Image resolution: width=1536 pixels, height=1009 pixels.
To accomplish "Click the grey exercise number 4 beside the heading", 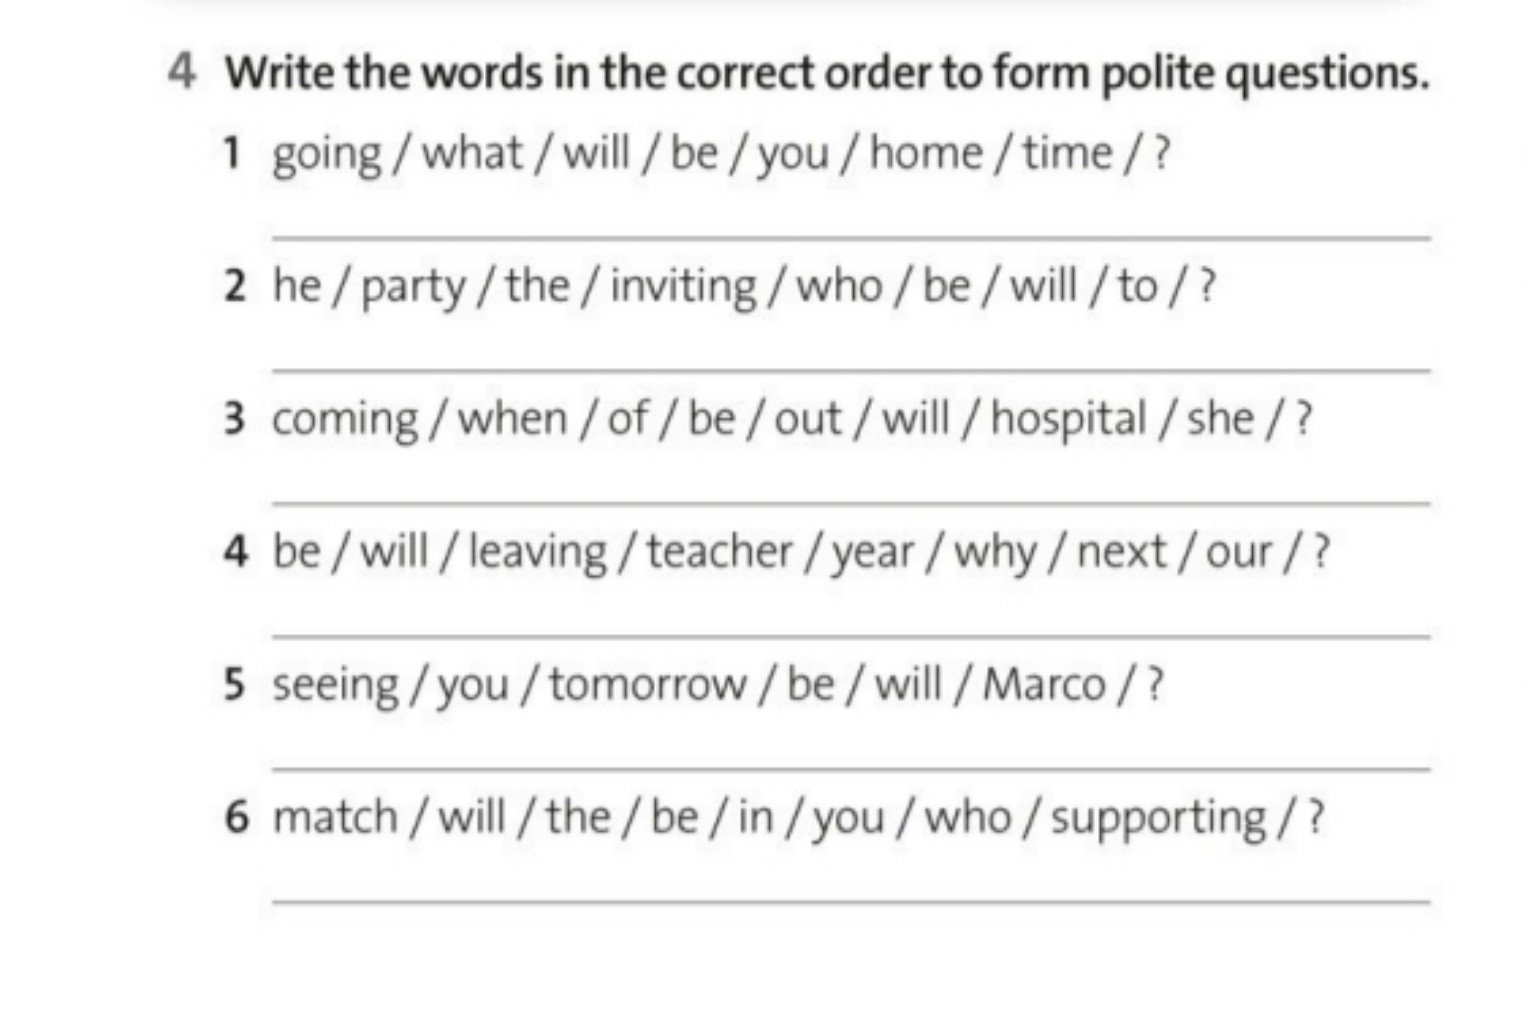I will (x=182, y=72).
